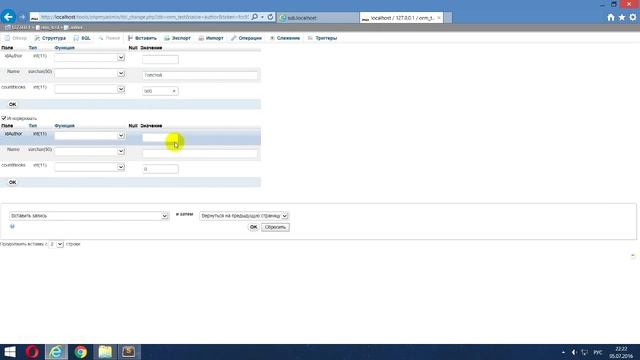Click the volume icon in system tray

(574, 352)
